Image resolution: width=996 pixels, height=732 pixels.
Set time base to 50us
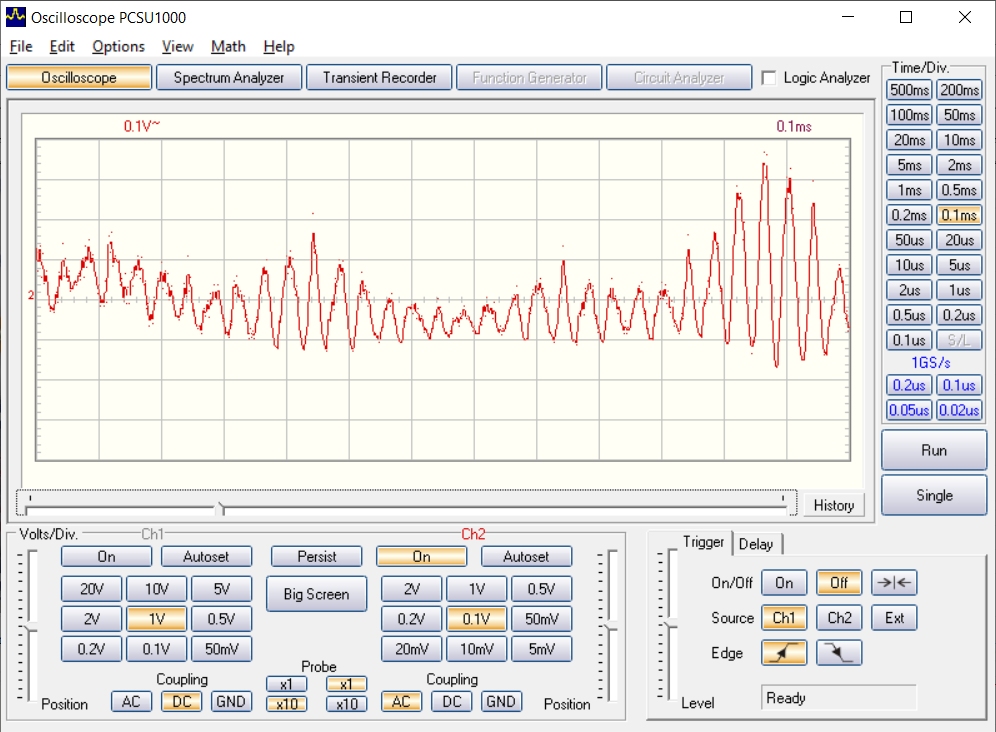click(909, 240)
